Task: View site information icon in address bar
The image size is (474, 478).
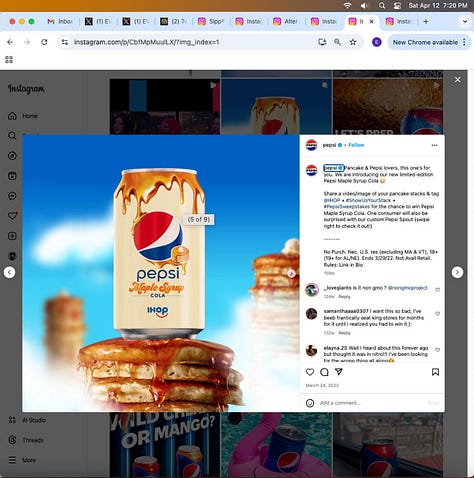Action: (x=65, y=42)
